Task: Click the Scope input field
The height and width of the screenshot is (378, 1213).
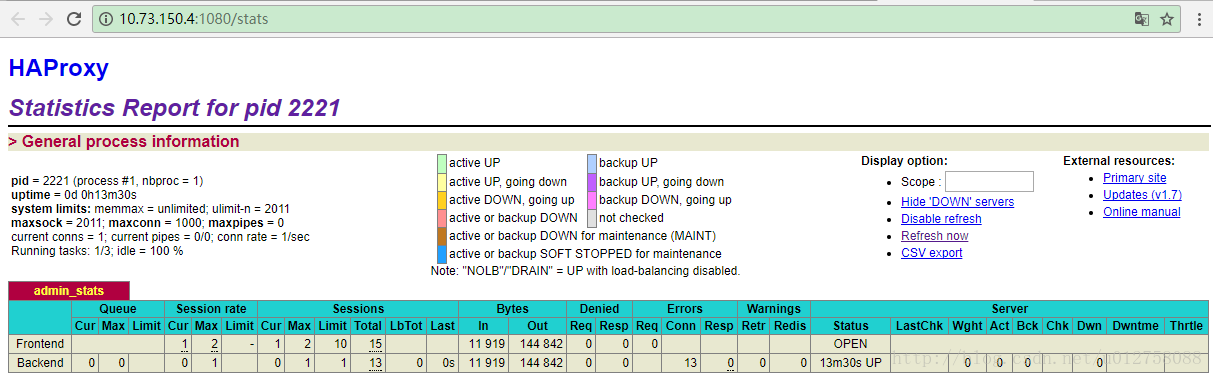Action: pos(989,181)
